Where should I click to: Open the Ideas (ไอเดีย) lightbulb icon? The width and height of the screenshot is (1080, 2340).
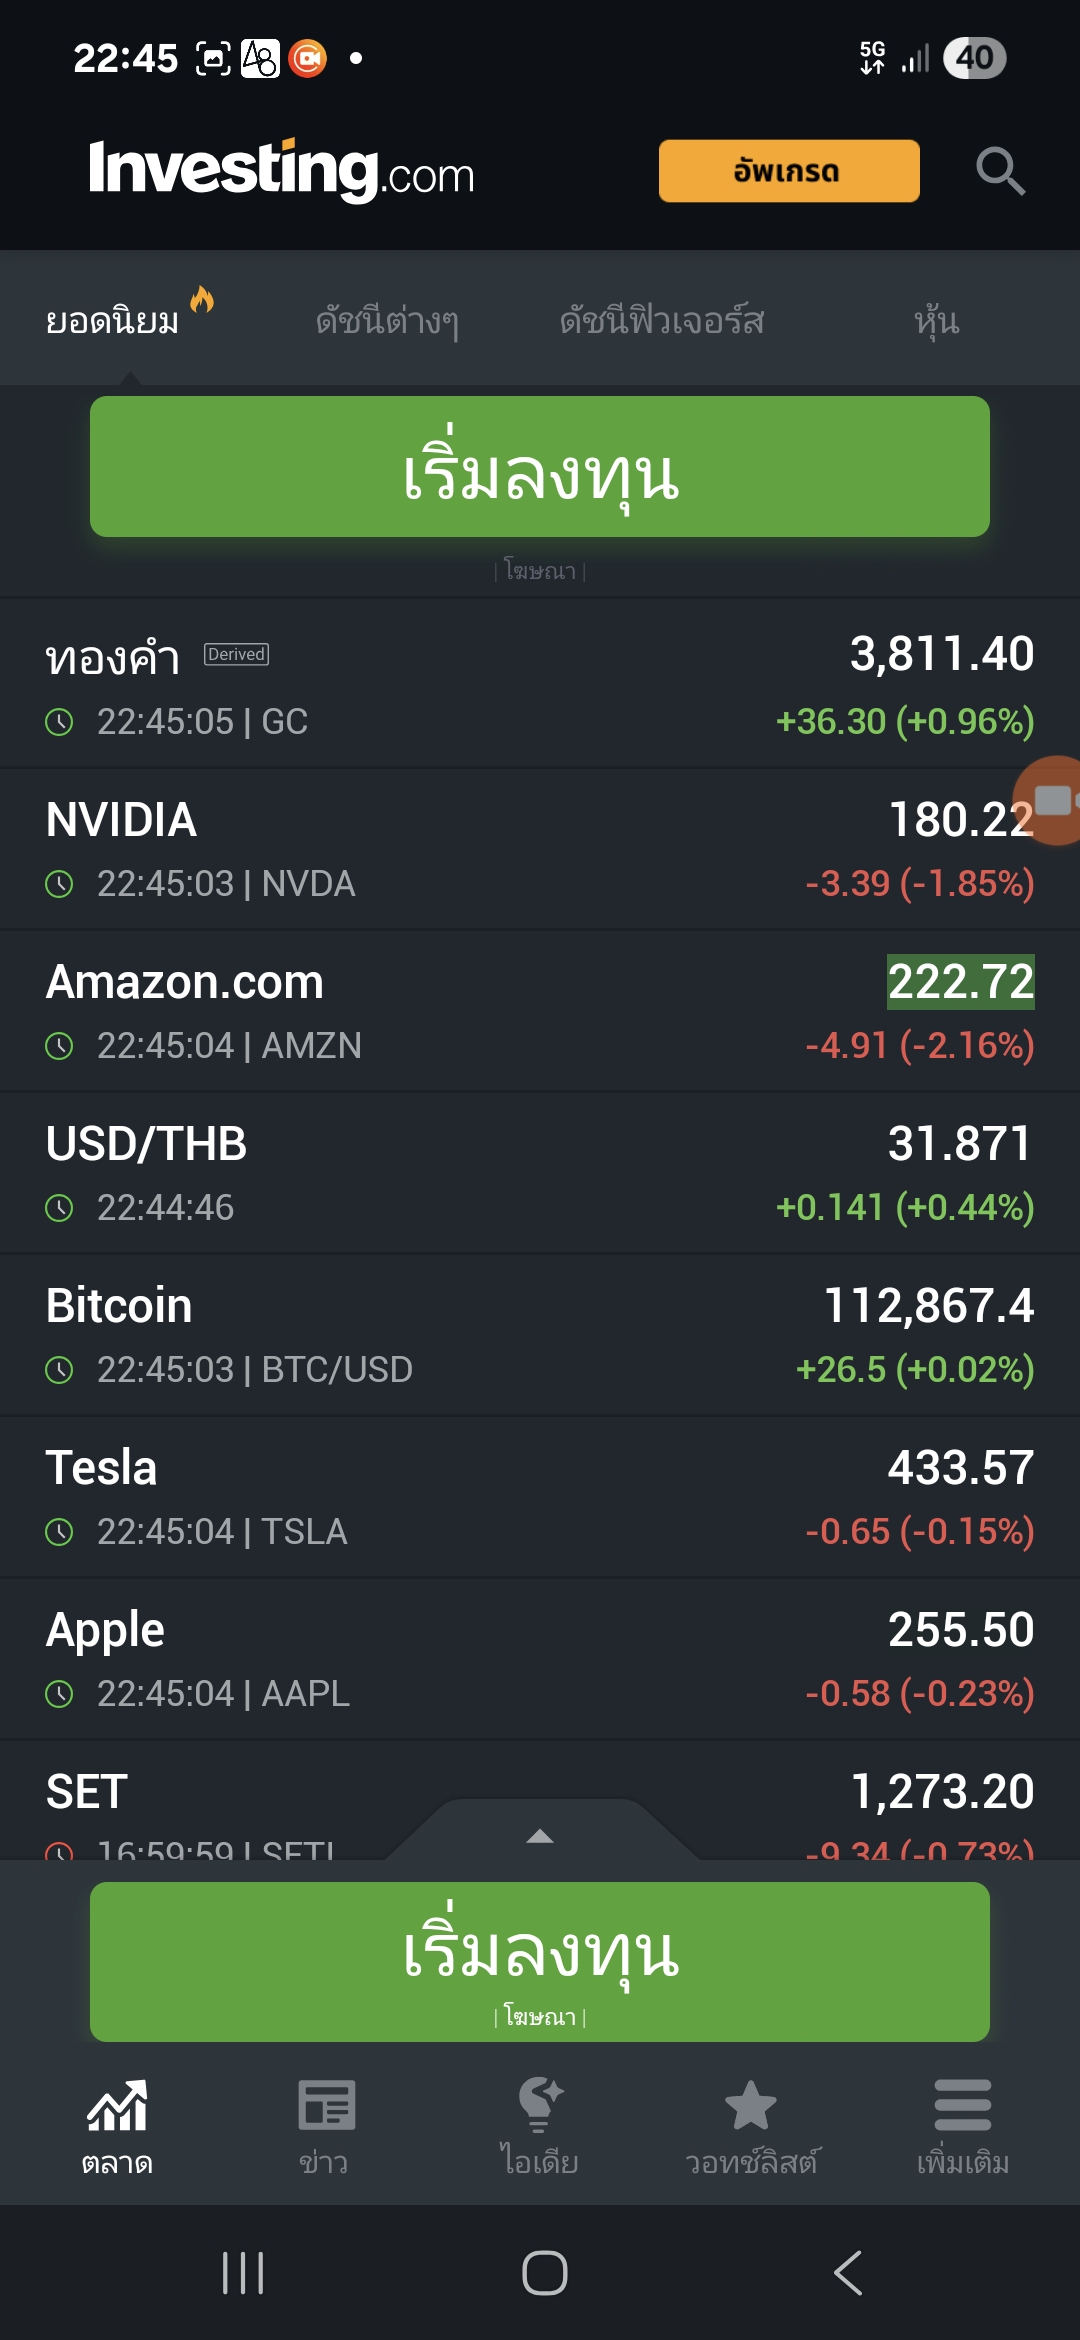point(540,2104)
